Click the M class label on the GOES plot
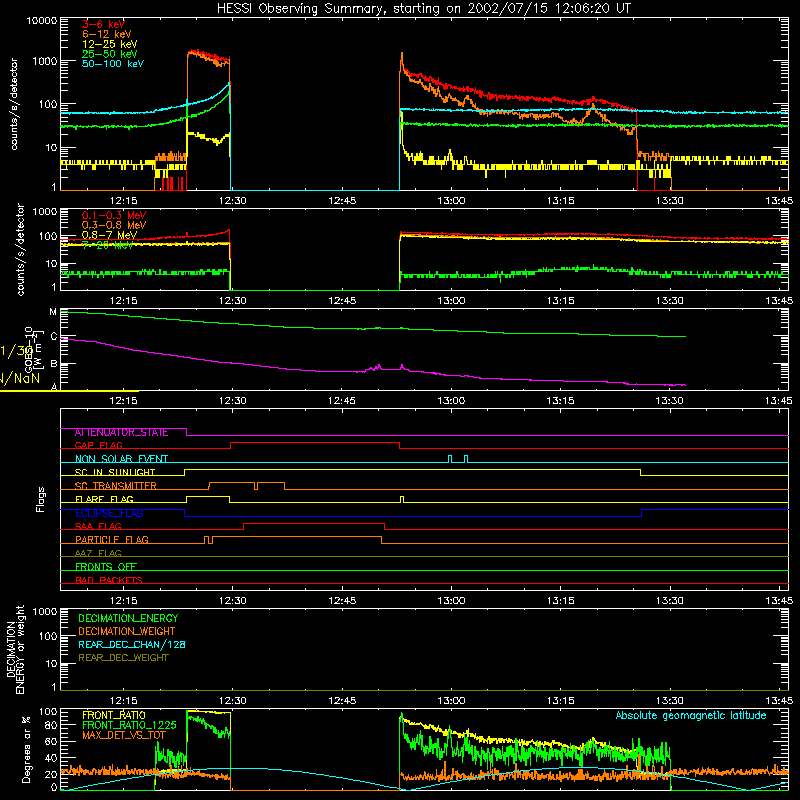Image resolution: width=800 pixels, height=800 pixels. pyautogui.click(x=53, y=312)
